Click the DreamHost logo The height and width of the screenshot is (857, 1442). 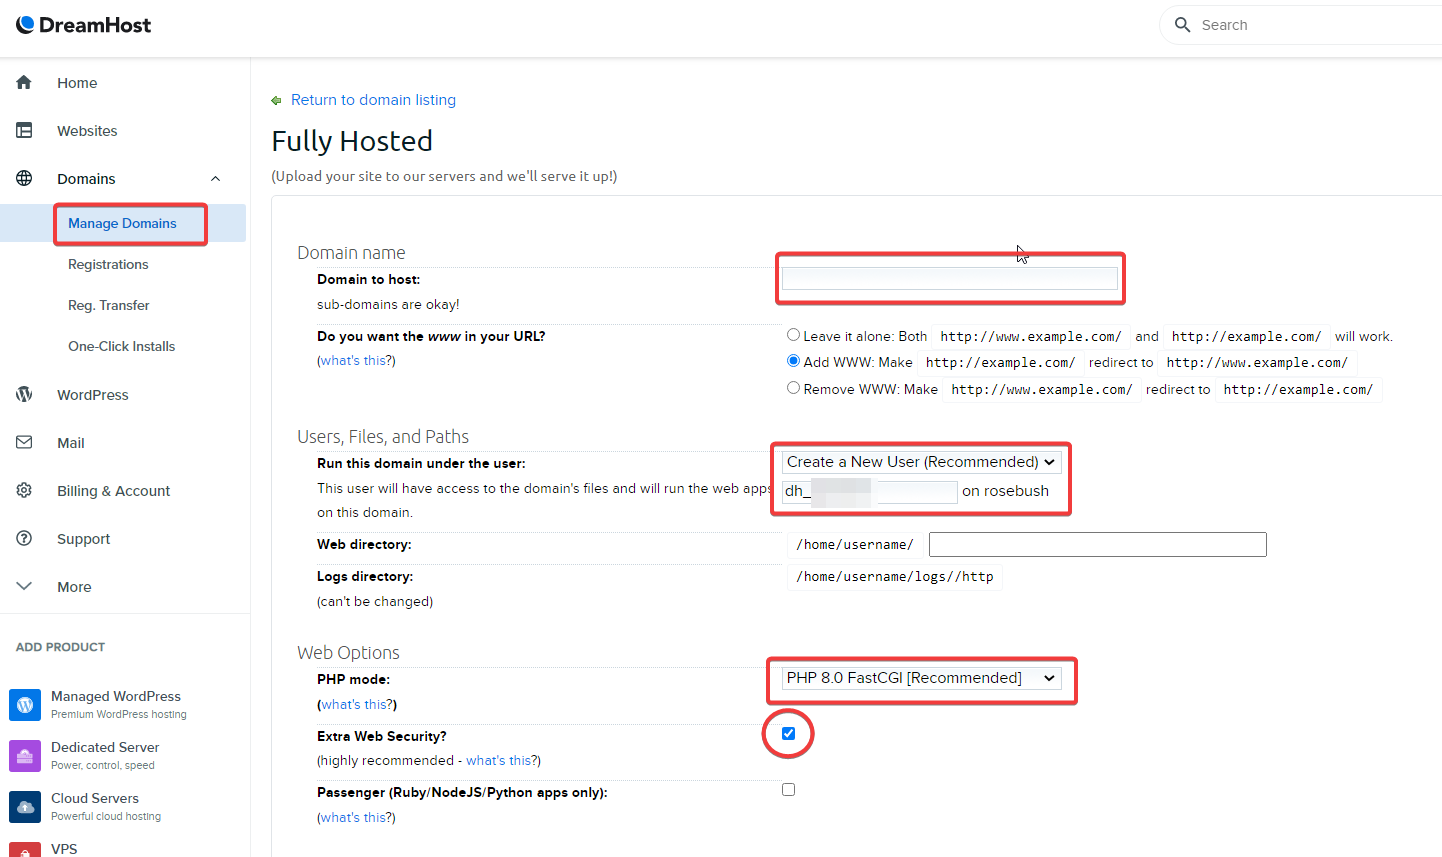click(83, 24)
